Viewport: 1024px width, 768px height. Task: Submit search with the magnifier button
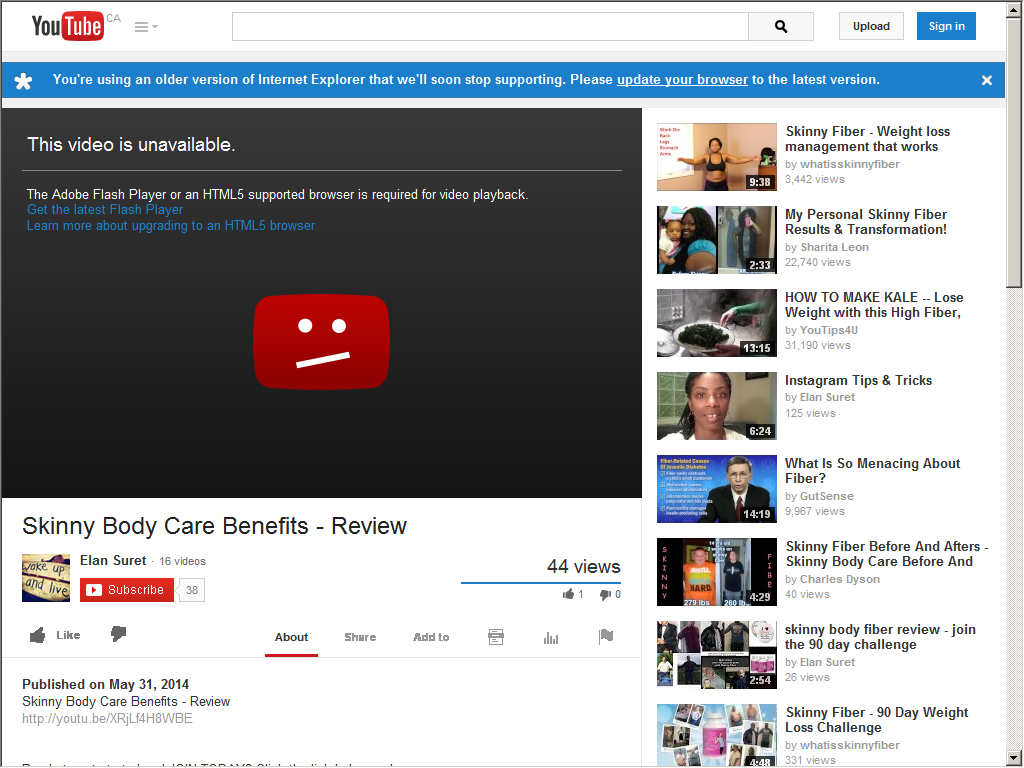coord(781,26)
